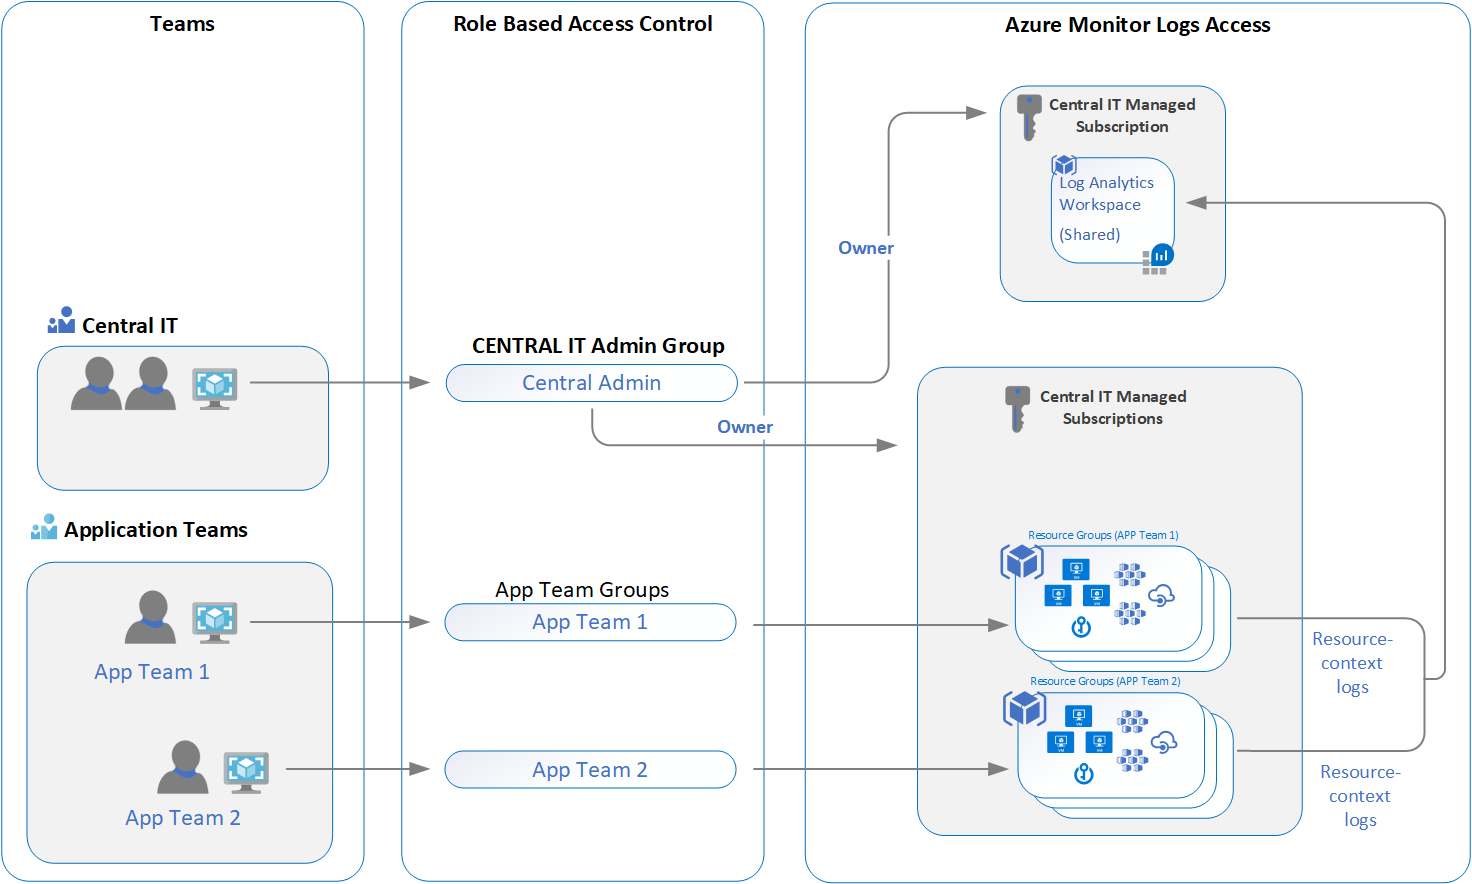Viewport: 1472px width, 884px height.
Task: Click the blue chart icon on Log Analytics Workspace
Action: tap(1161, 255)
